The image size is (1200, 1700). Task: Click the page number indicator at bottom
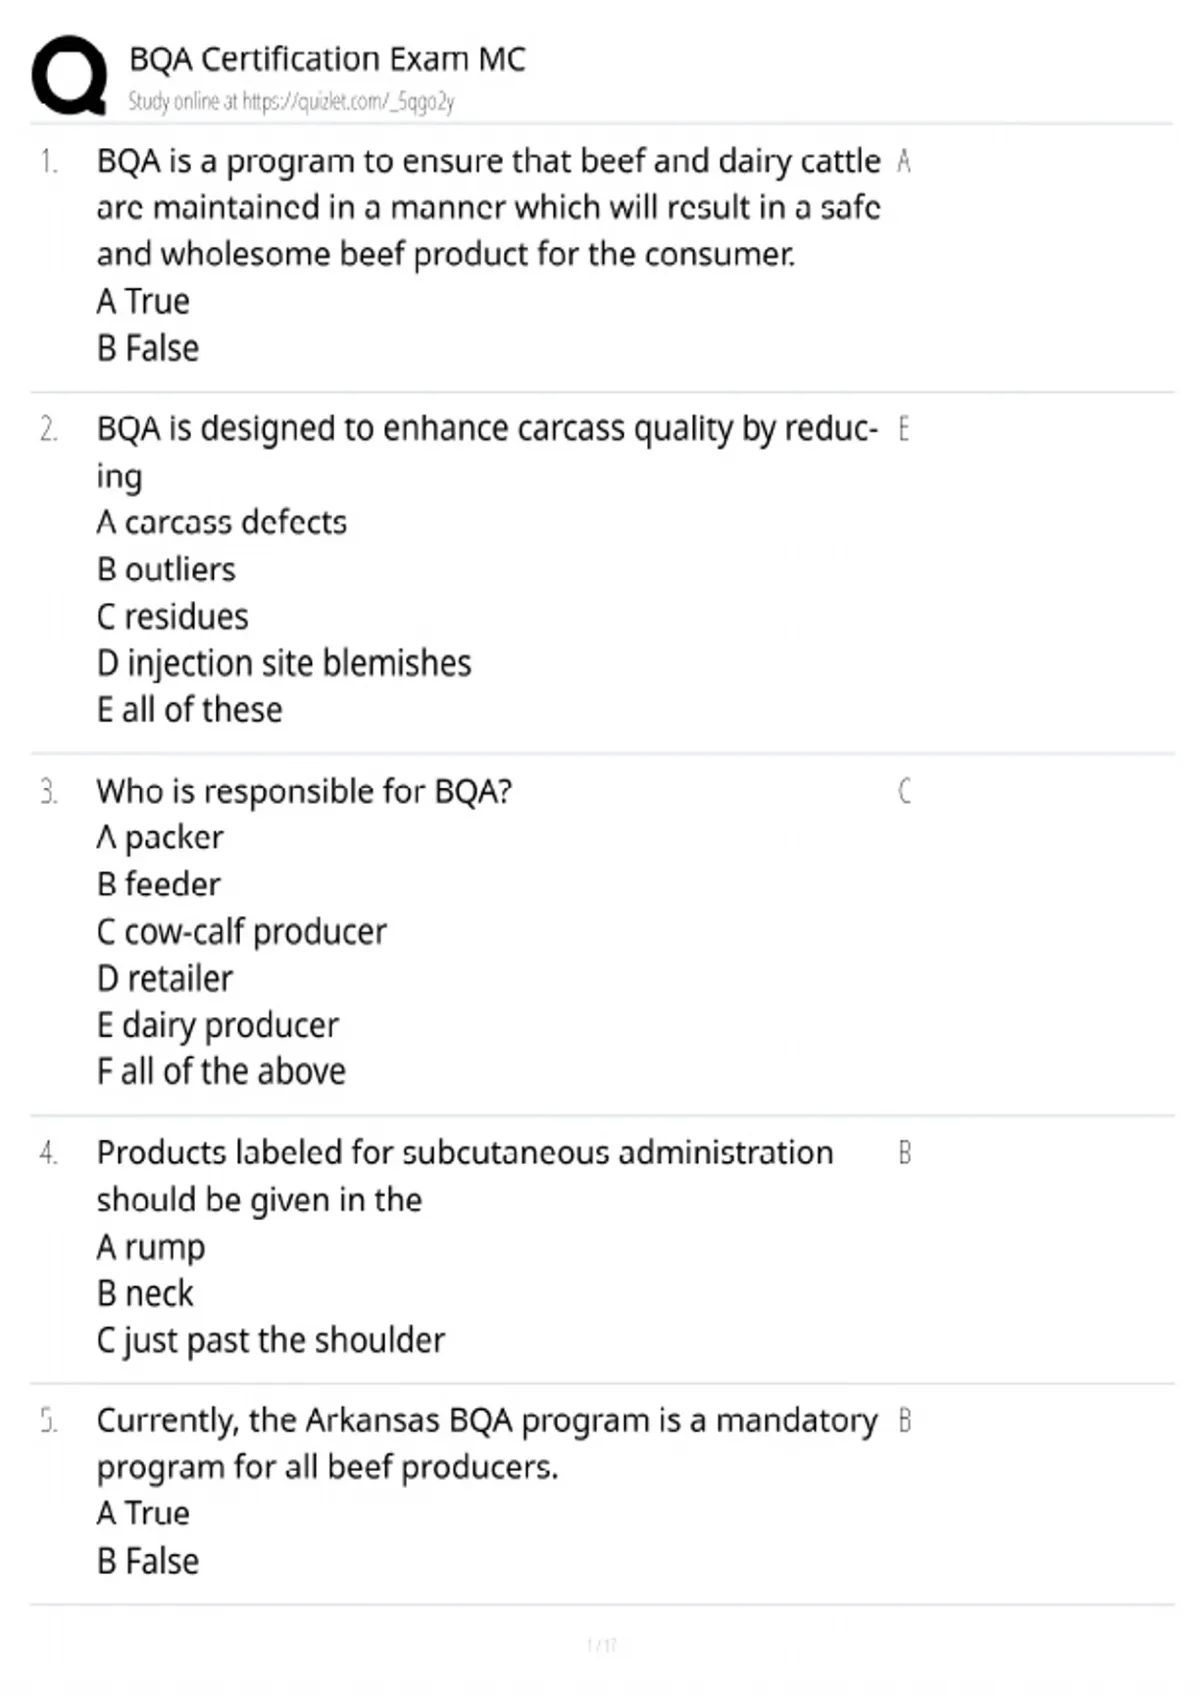[601, 1645]
